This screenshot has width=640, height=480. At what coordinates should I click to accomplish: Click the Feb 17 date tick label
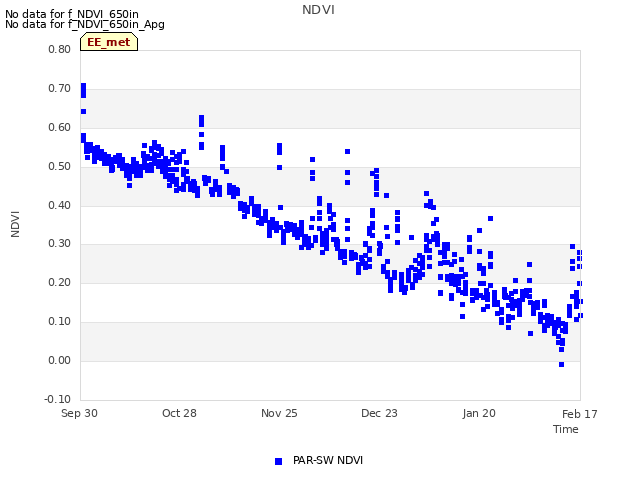click(x=580, y=414)
